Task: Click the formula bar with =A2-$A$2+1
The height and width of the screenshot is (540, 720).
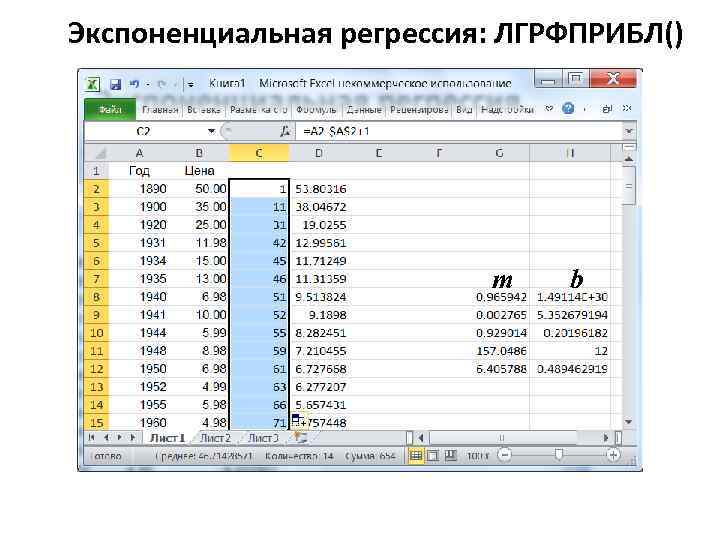Action: point(459,131)
